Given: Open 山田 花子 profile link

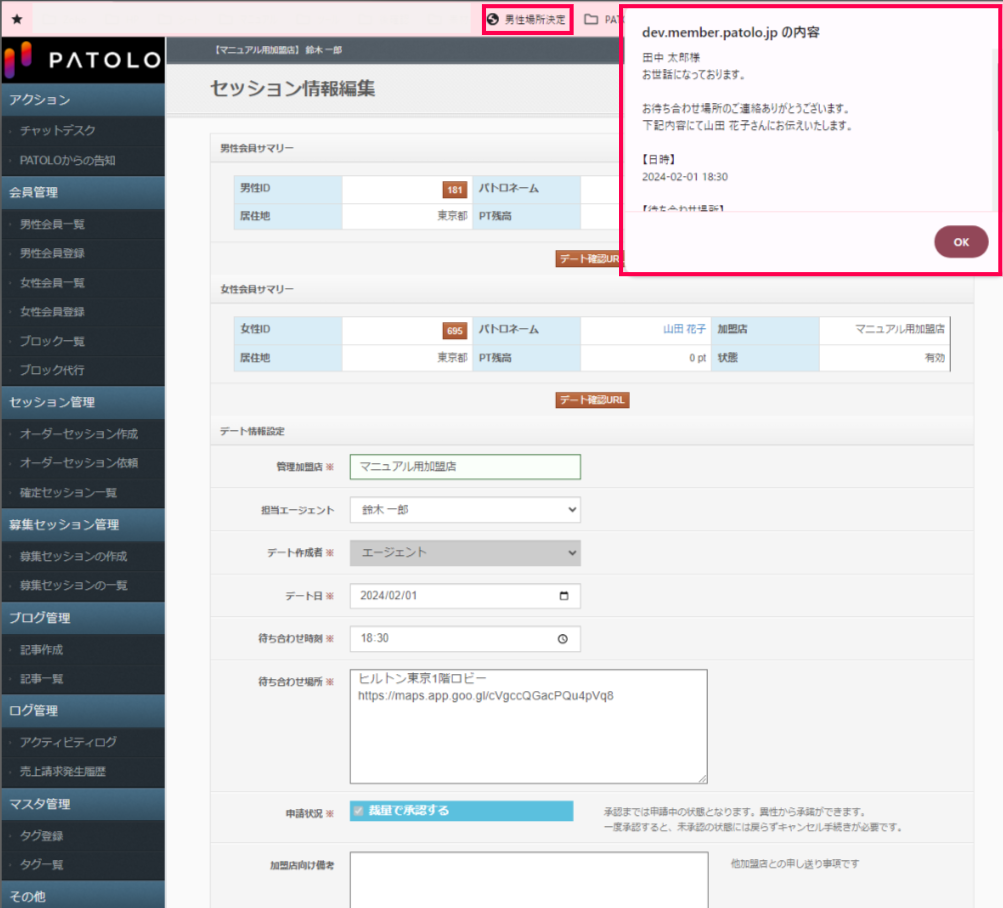Looking at the screenshot, I should point(684,329).
